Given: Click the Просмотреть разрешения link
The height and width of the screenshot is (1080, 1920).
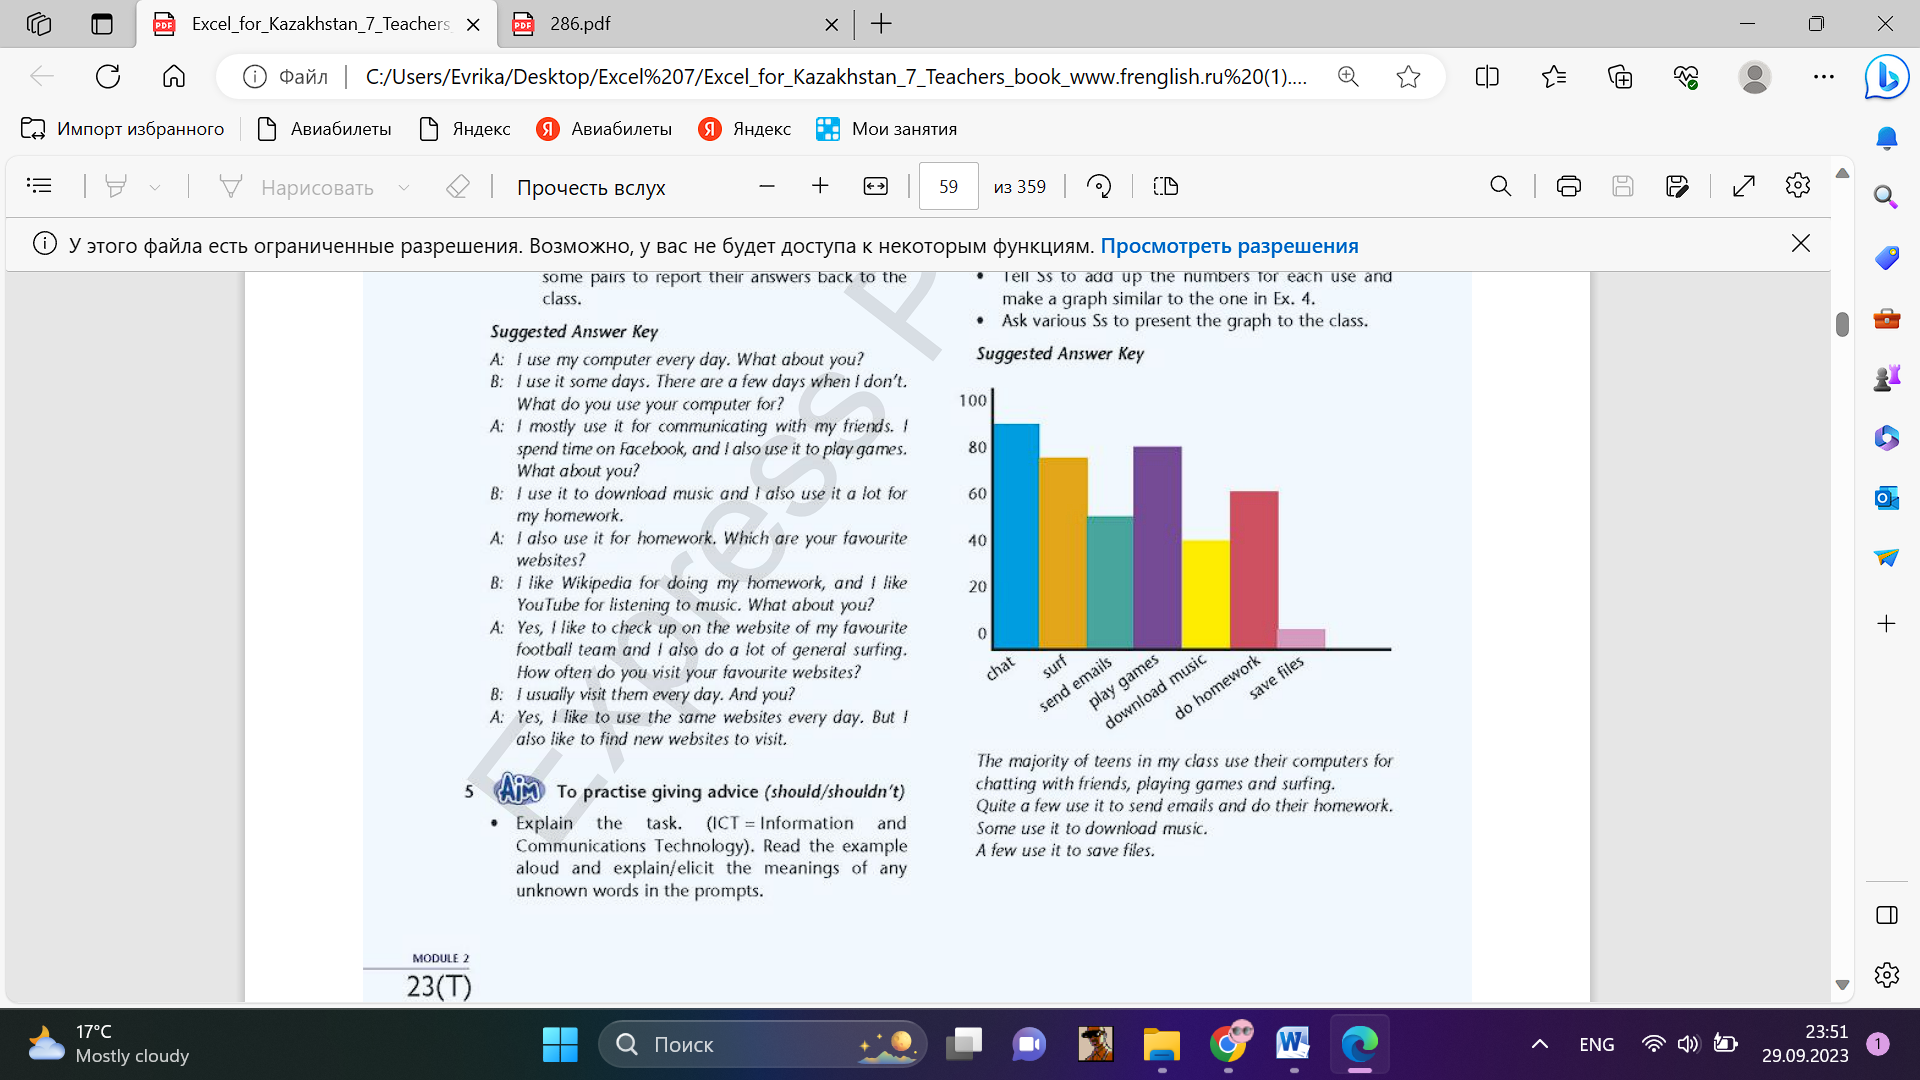Looking at the screenshot, I should pyautogui.click(x=1229, y=246).
